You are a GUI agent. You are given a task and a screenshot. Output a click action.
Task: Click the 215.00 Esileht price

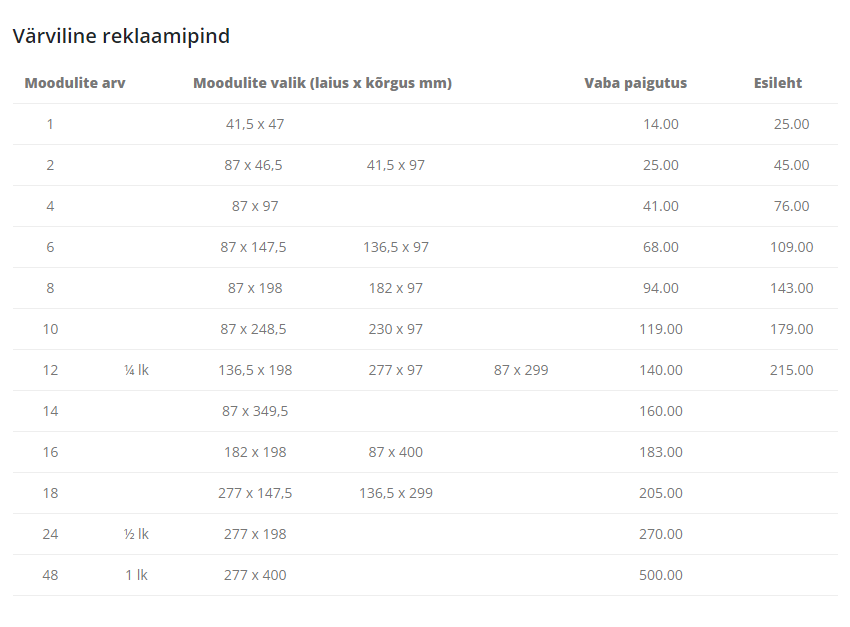791,370
